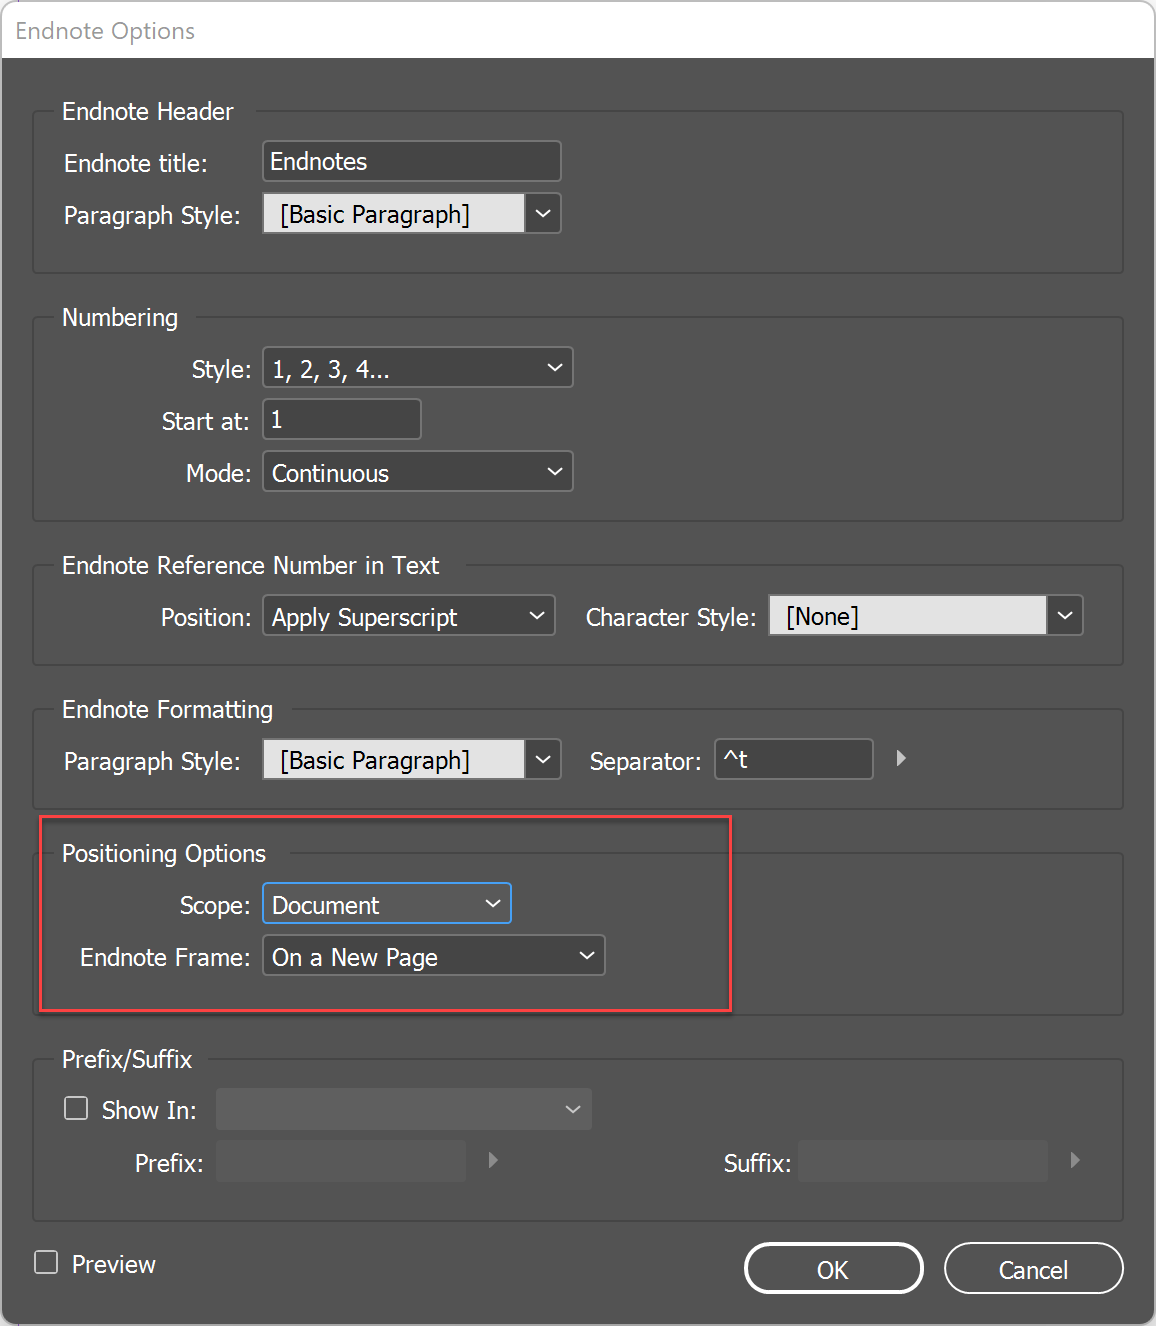The width and height of the screenshot is (1156, 1326).
Task: Dismiss the dialog with Cancel
Action: pyautogui.click(x=1033, y=1268)
